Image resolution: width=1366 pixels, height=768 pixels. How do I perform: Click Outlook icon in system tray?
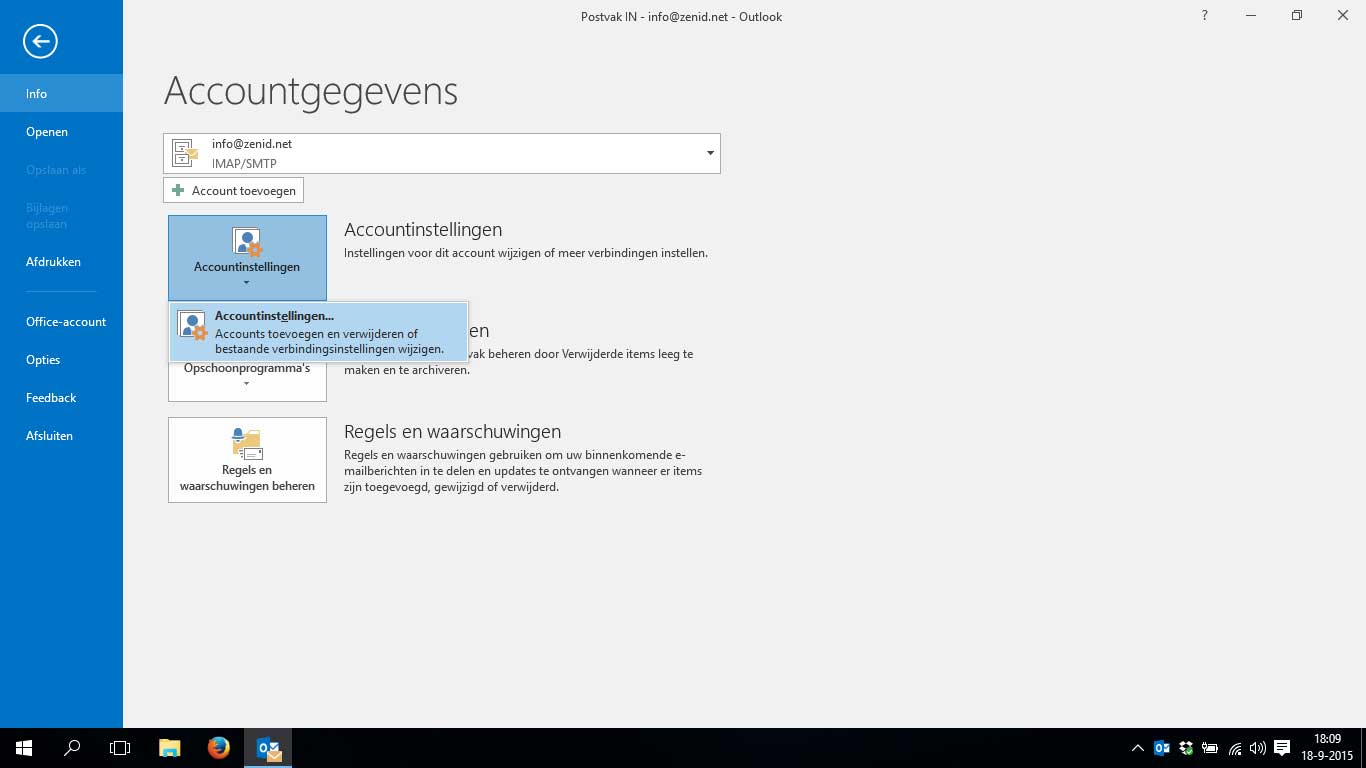click(x=1162, y=748)
